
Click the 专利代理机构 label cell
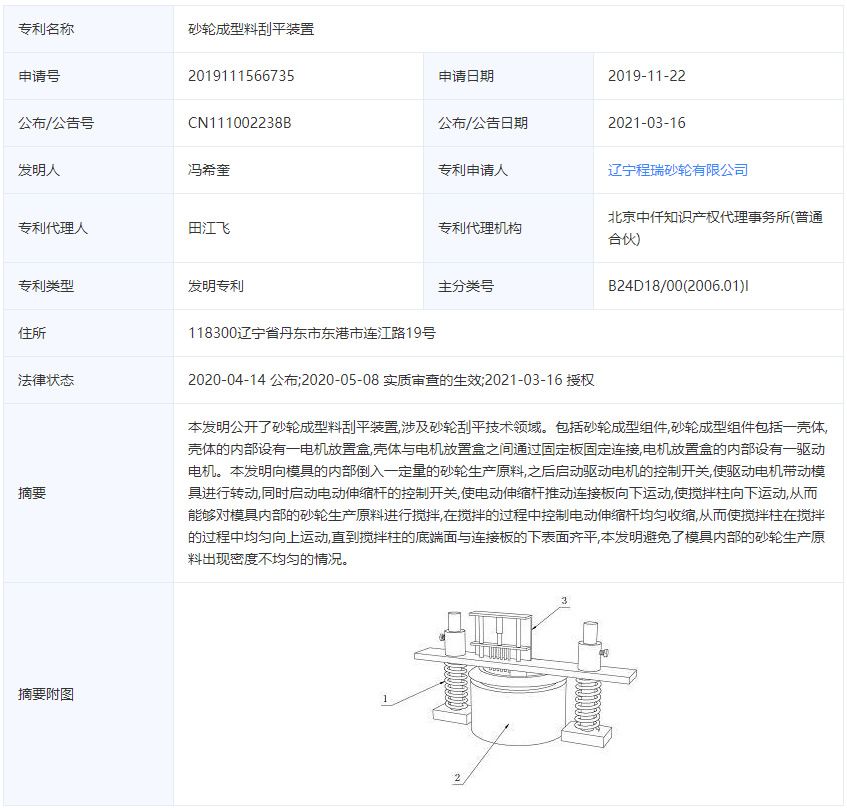[x=508, y=228]
